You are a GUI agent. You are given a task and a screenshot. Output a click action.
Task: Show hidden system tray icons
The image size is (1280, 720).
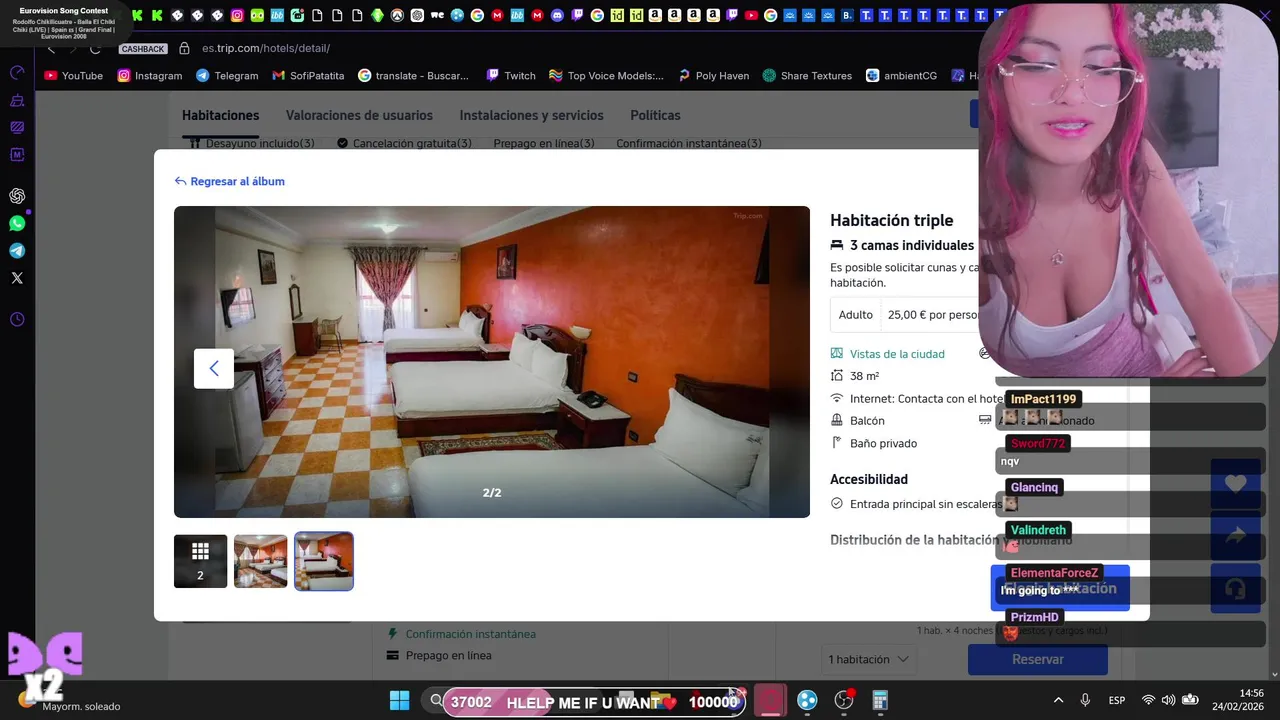pos(1056,700)
